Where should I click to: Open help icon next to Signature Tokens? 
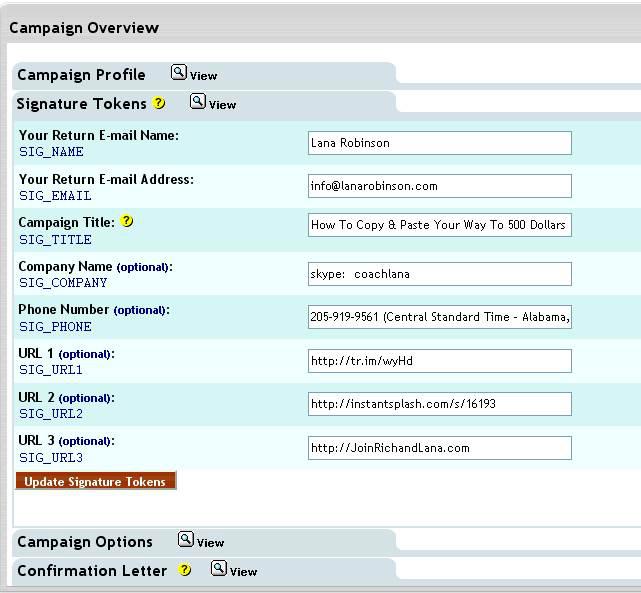pos(159,103)
